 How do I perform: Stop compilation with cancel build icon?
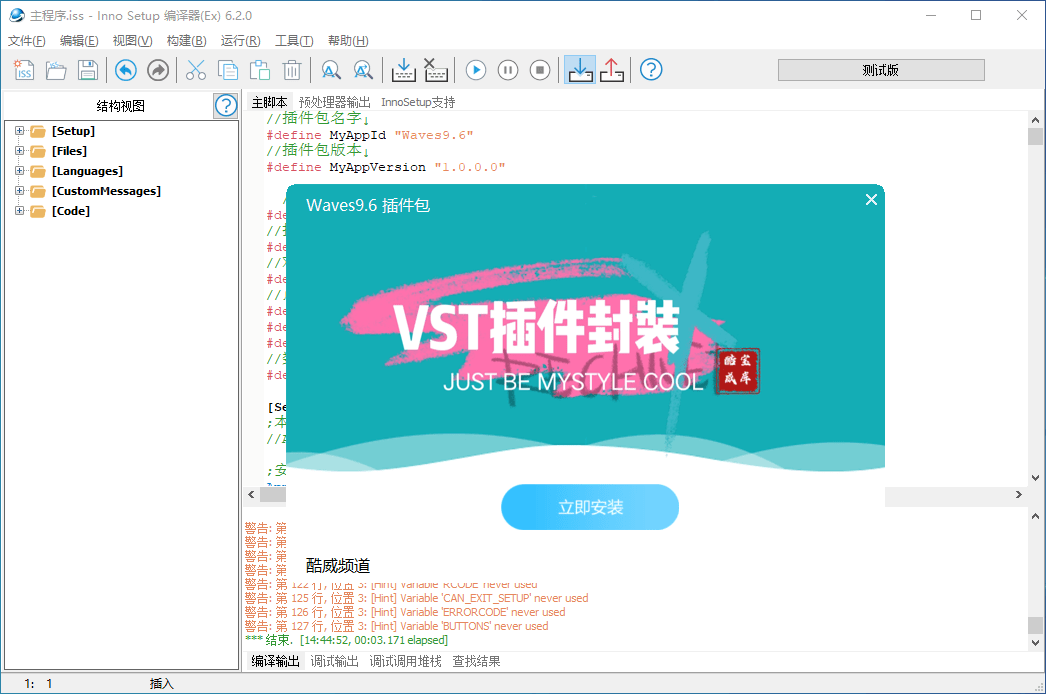tap(436, 70)
